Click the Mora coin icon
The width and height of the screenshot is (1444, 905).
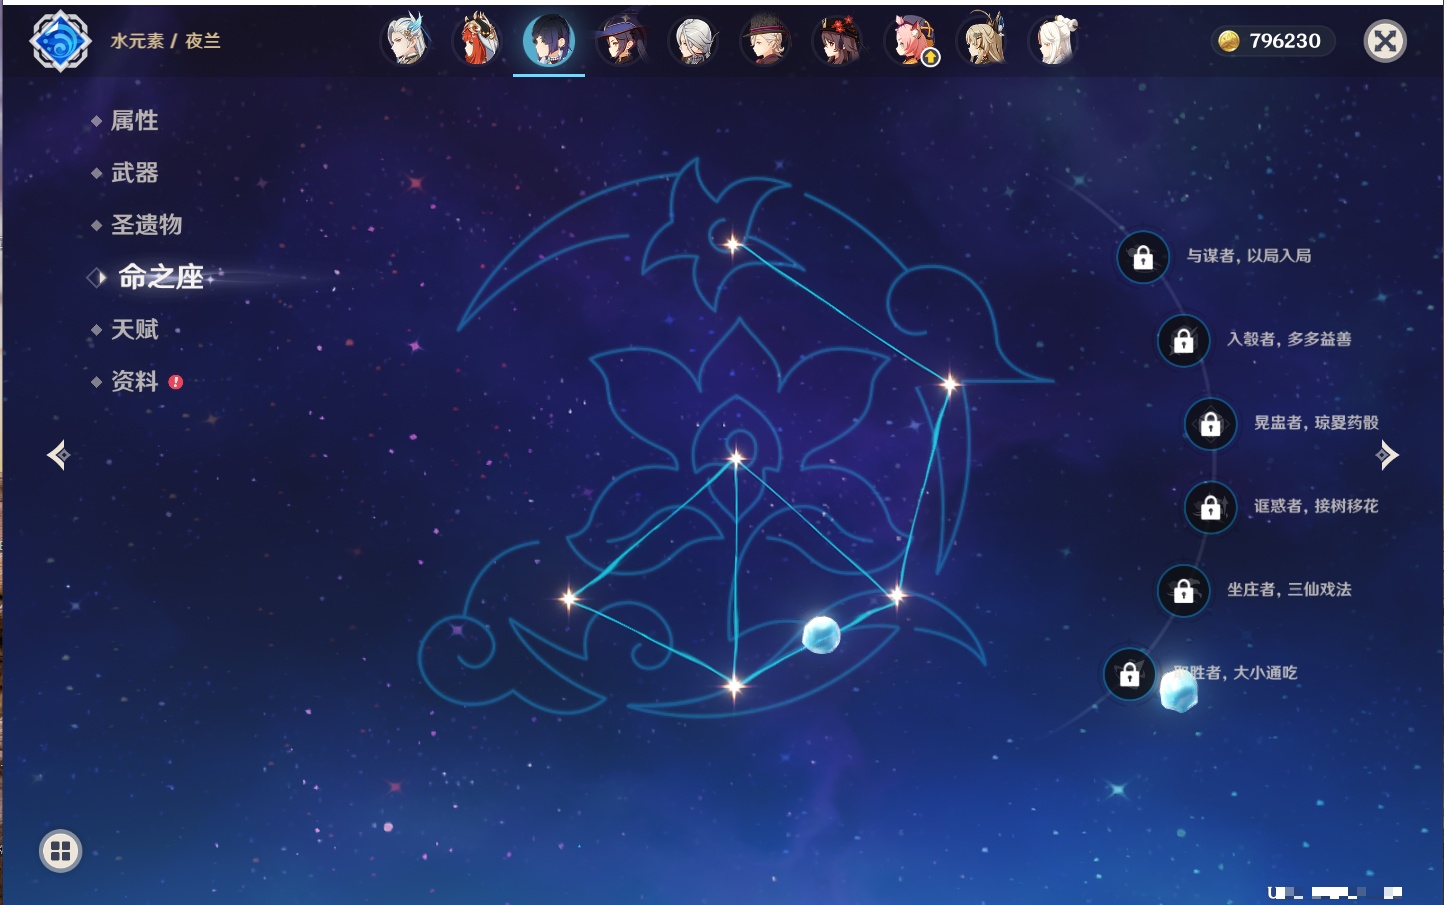tap(1229, 41)
